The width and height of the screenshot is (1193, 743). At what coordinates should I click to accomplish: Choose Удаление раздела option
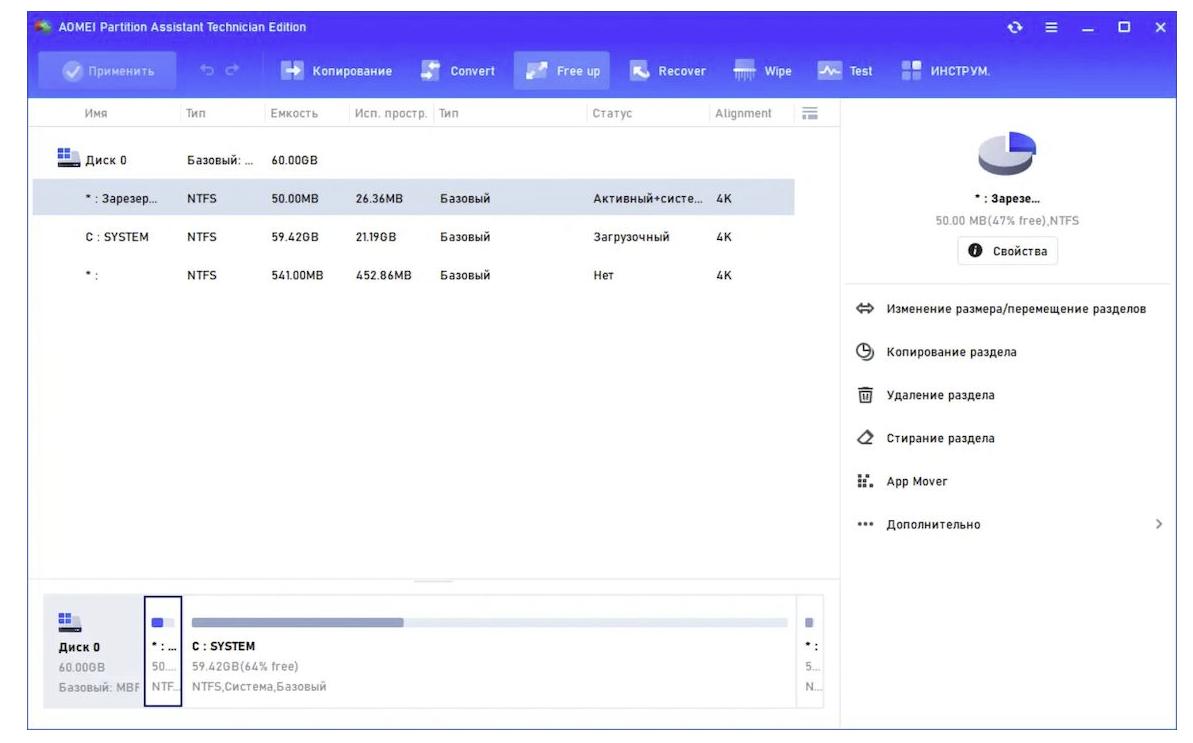point(939,395)
